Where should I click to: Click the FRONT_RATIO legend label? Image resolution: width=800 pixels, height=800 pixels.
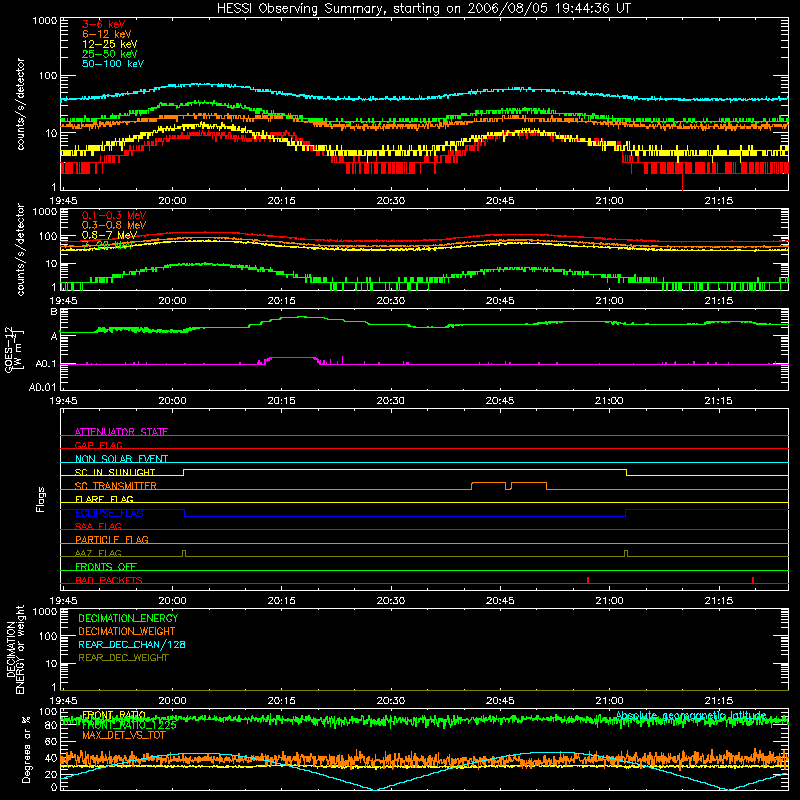(x=114, y=715)
